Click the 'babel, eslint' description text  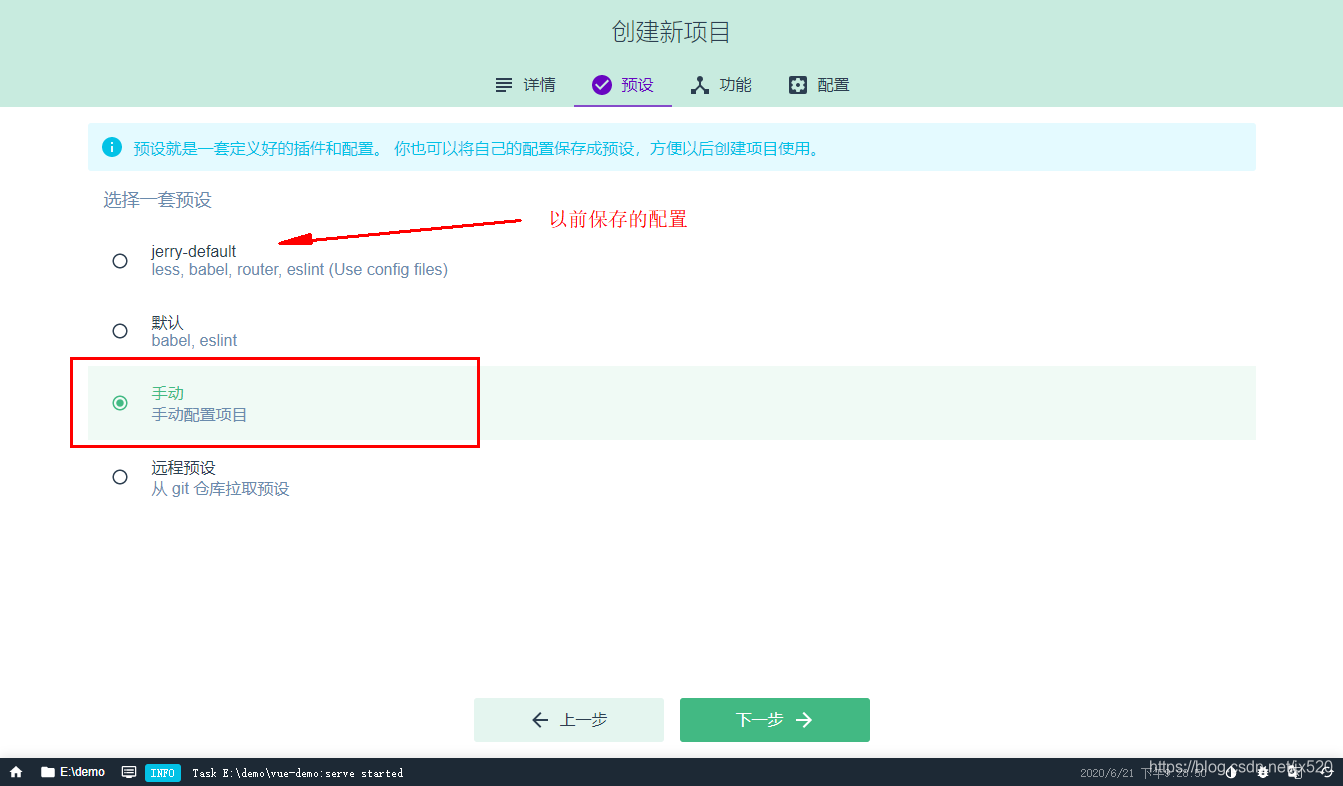[194, 341]
